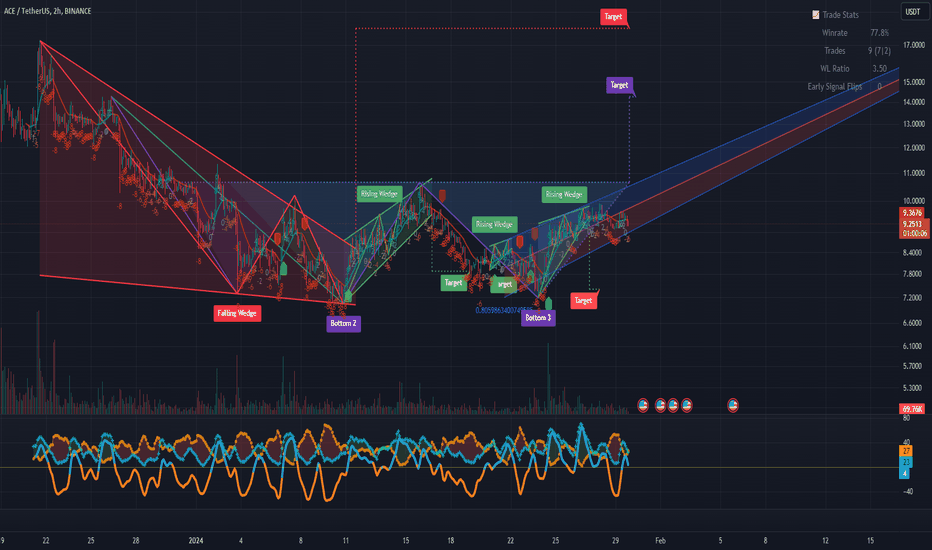This screenshot has height=550, width=932.
Task: Click the 11 date on the time axis
Action: [345, 540]
